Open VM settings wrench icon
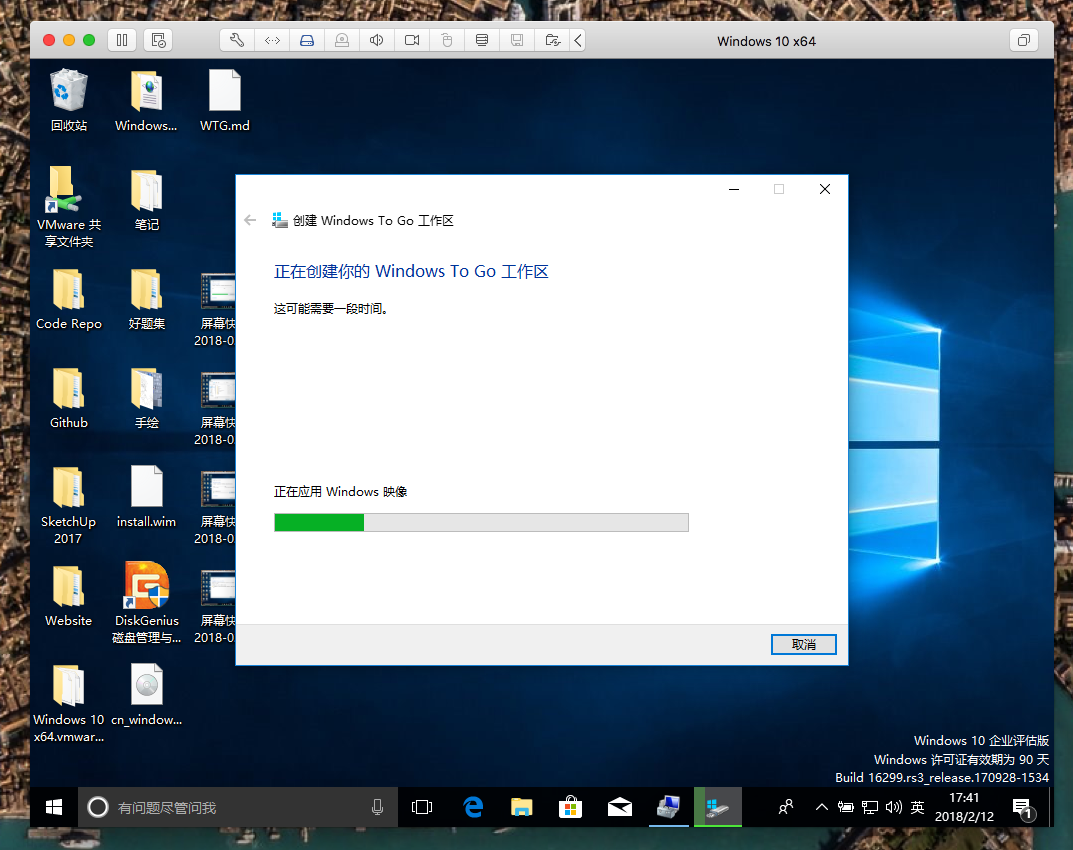 click(237, 40)
